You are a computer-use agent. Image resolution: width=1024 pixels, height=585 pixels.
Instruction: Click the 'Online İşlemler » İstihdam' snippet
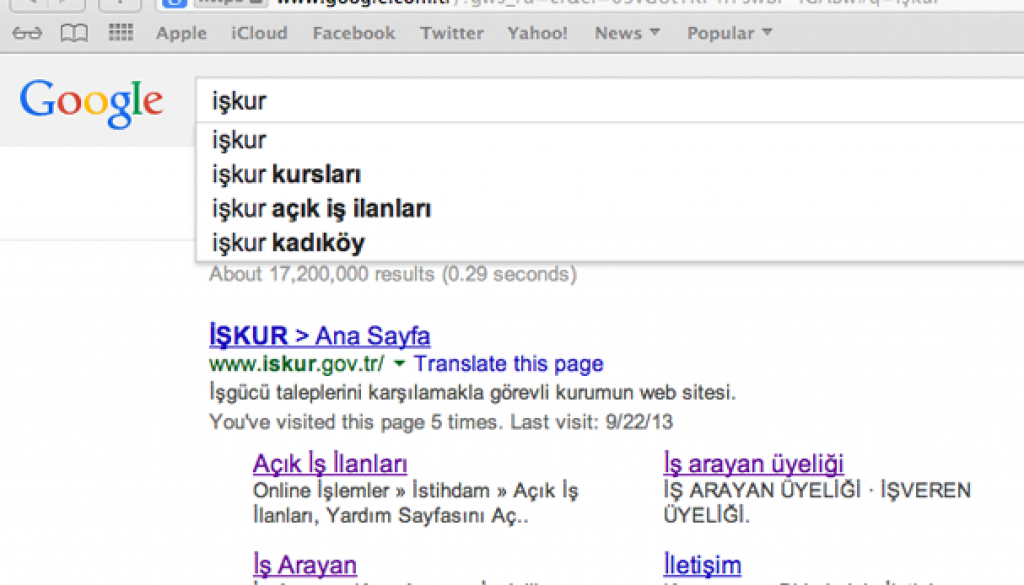[x=415, y=503]
